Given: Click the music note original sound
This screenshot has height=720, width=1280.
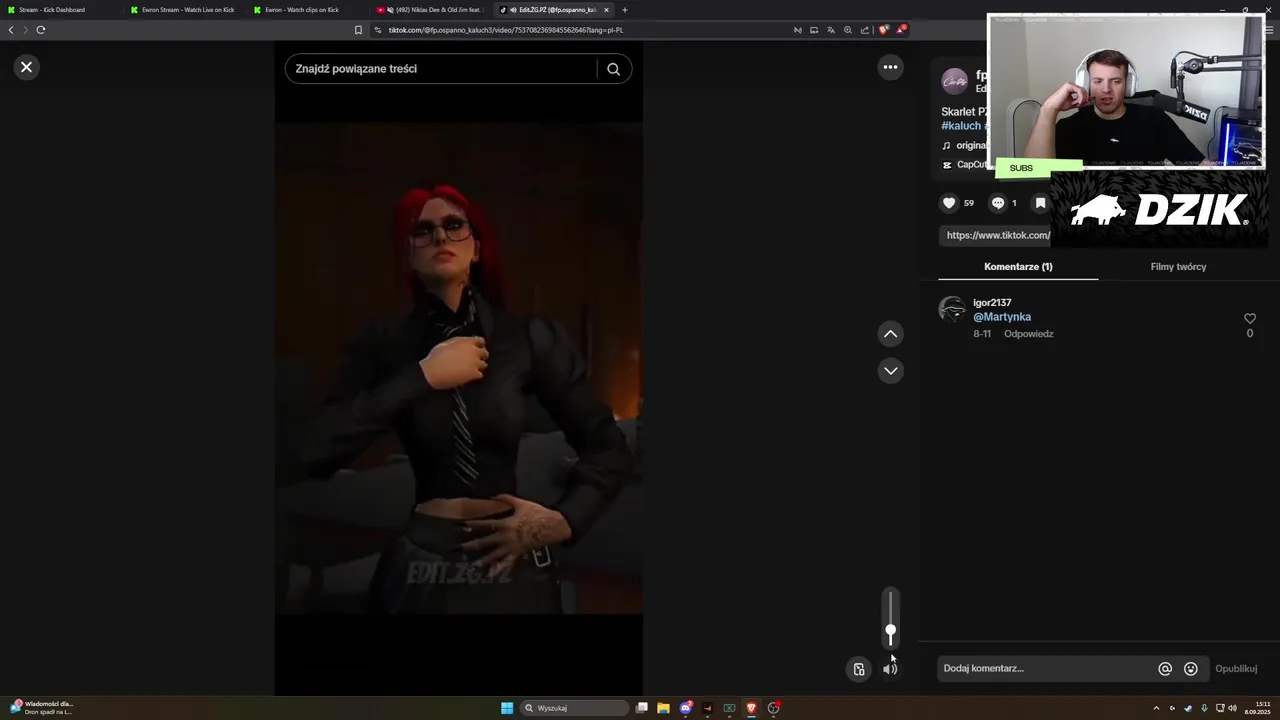Looking at the screenshot, I should (946, 145).
